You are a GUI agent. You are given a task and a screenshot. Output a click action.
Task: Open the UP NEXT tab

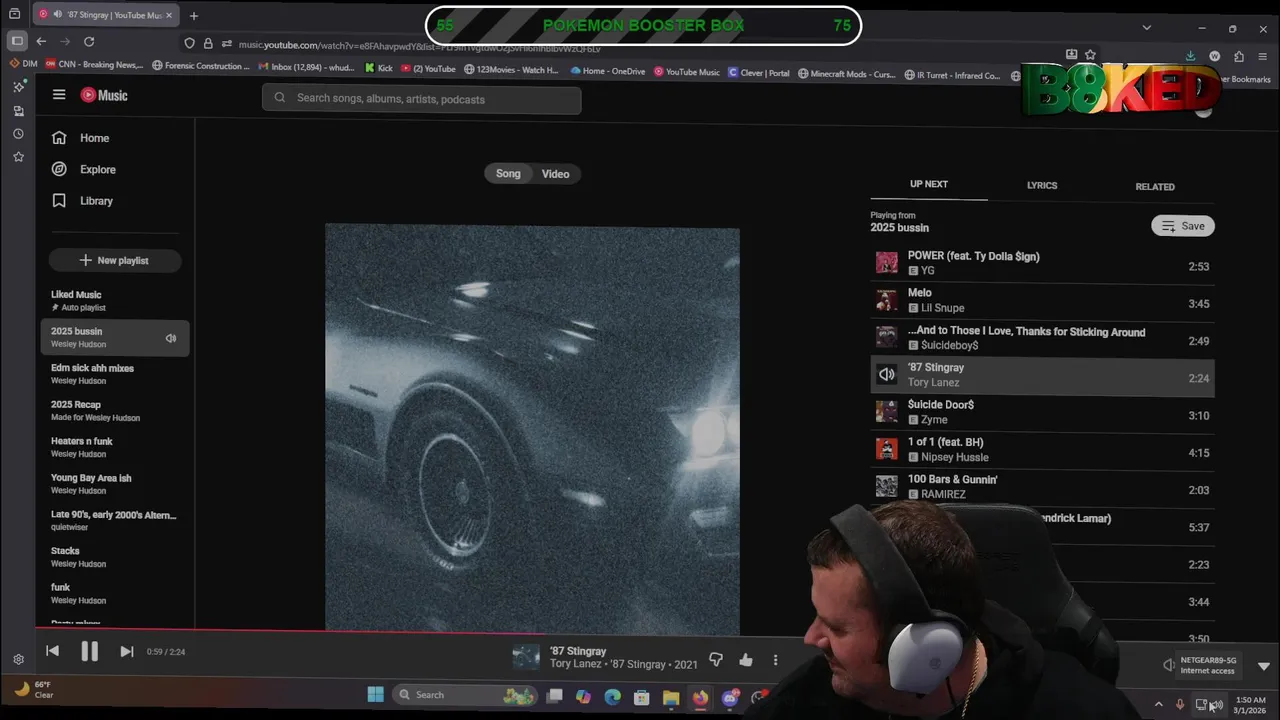click(x=929, y=184)
